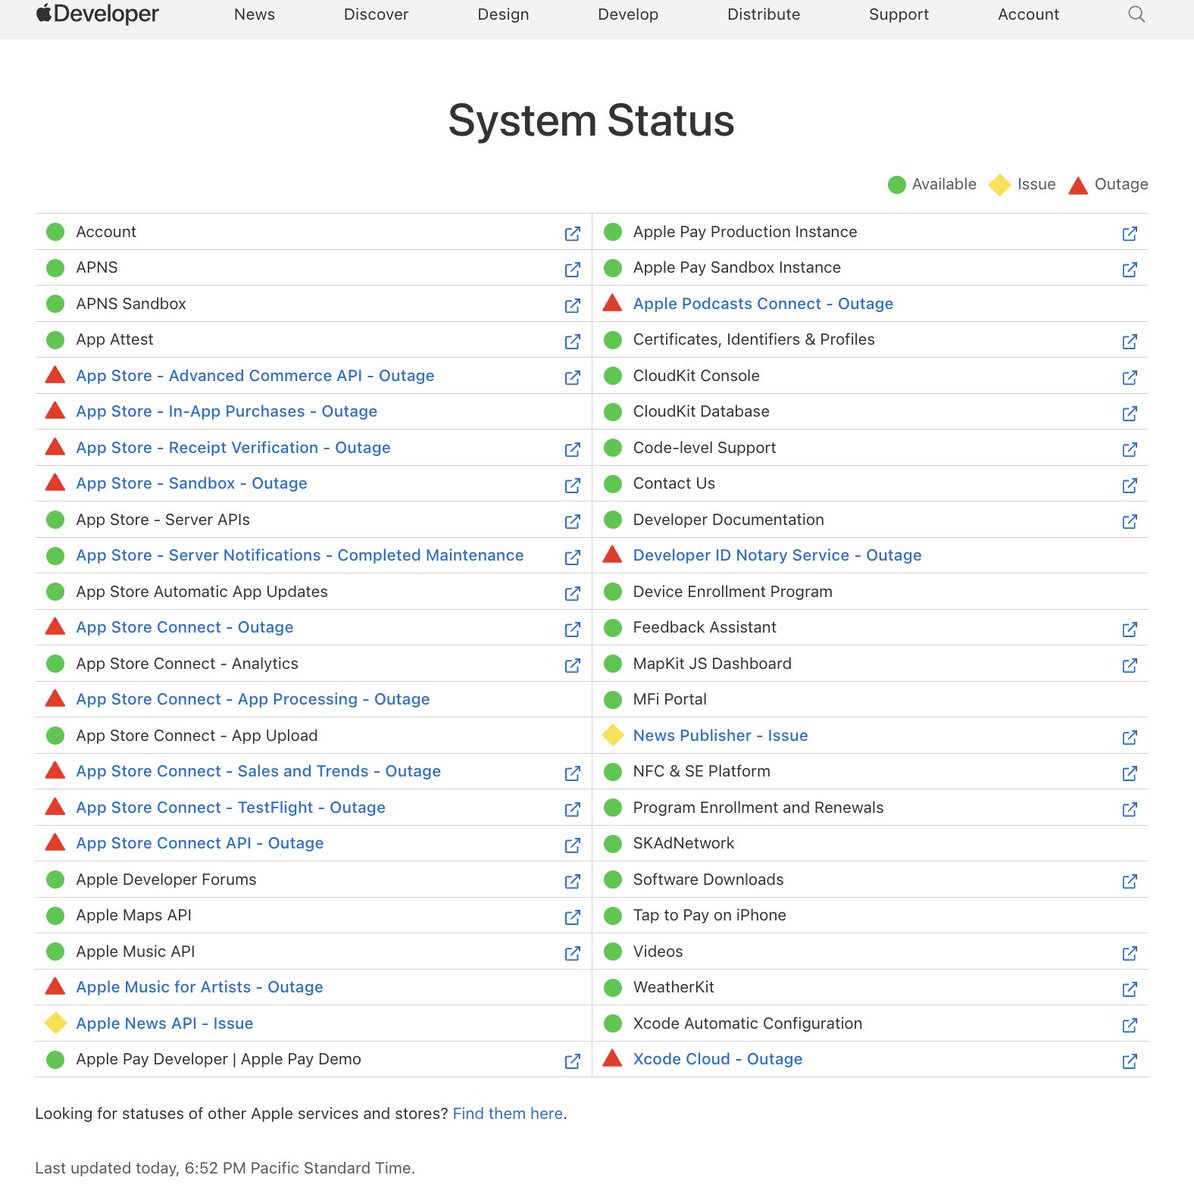Open external link icon for Developer Documentation
Image resolution: width=1194 pixels, height=1200 pixels.
tap(1129, 521)
